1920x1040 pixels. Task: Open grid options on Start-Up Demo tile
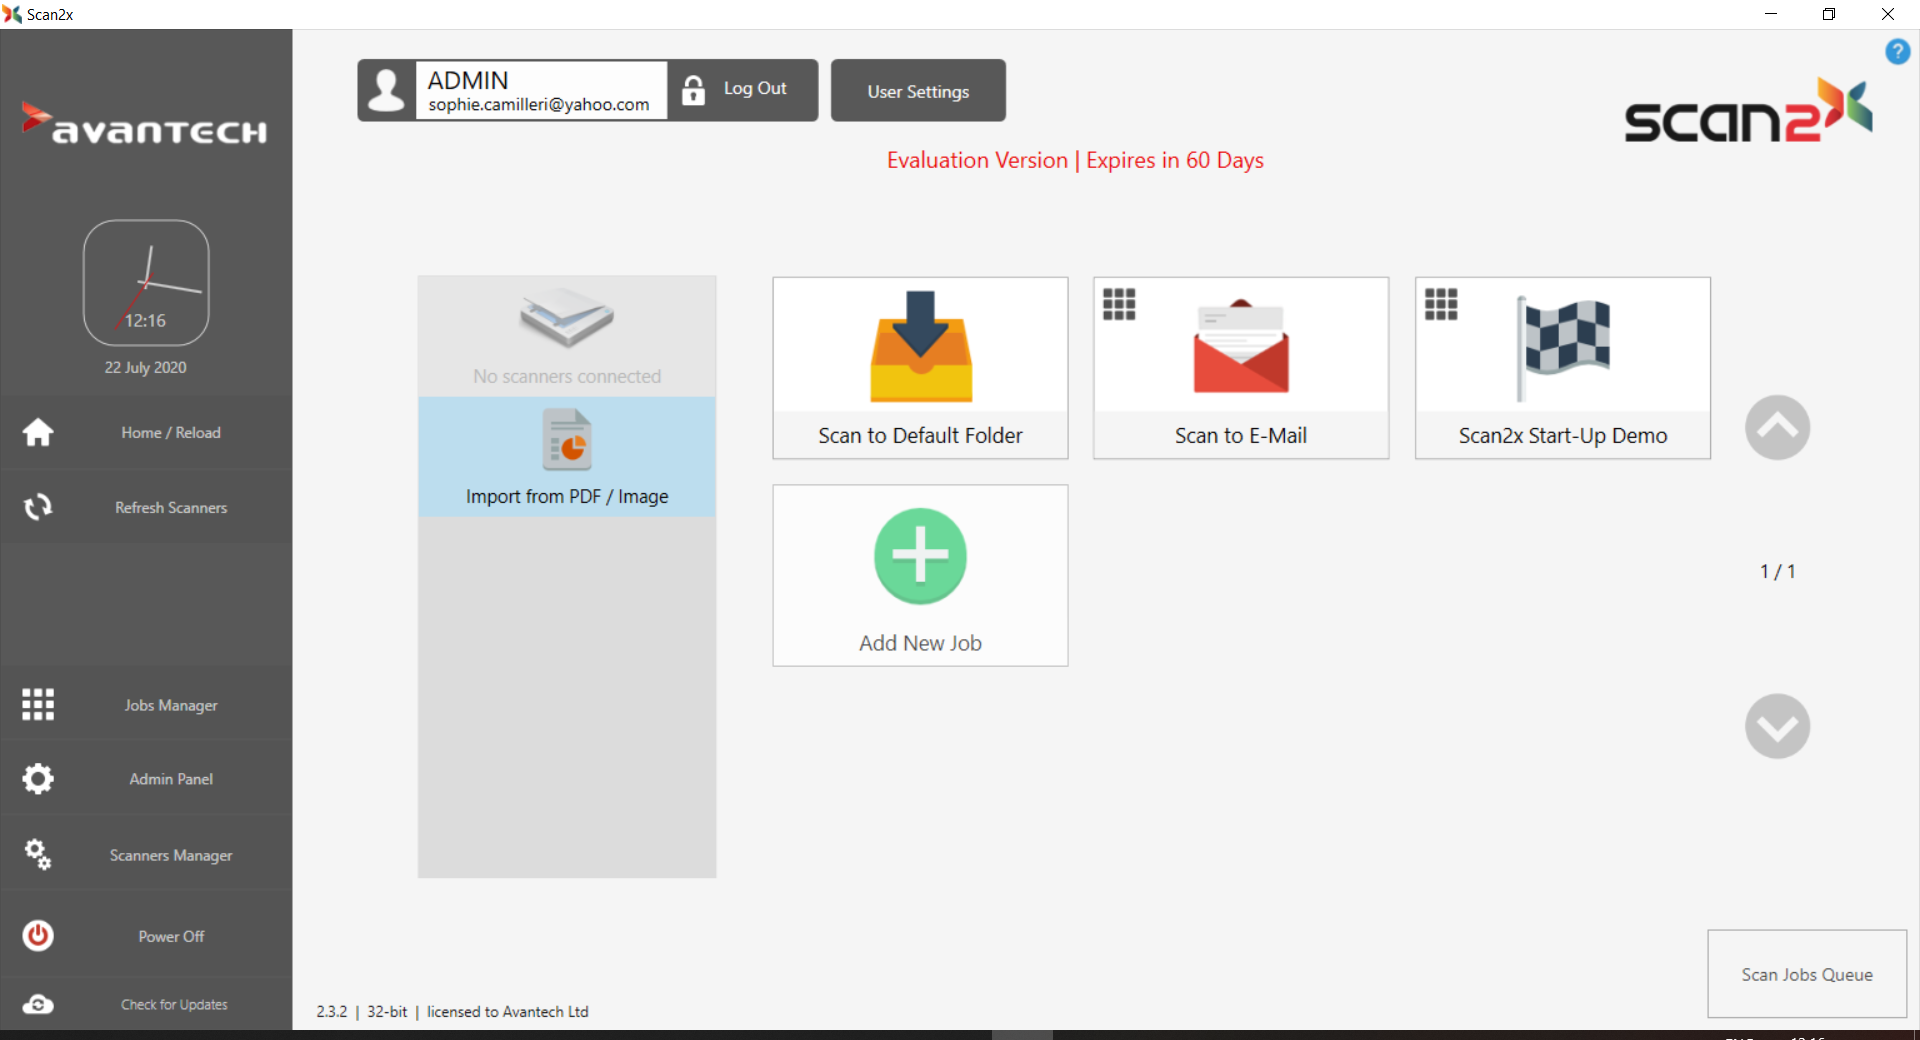1441,304
